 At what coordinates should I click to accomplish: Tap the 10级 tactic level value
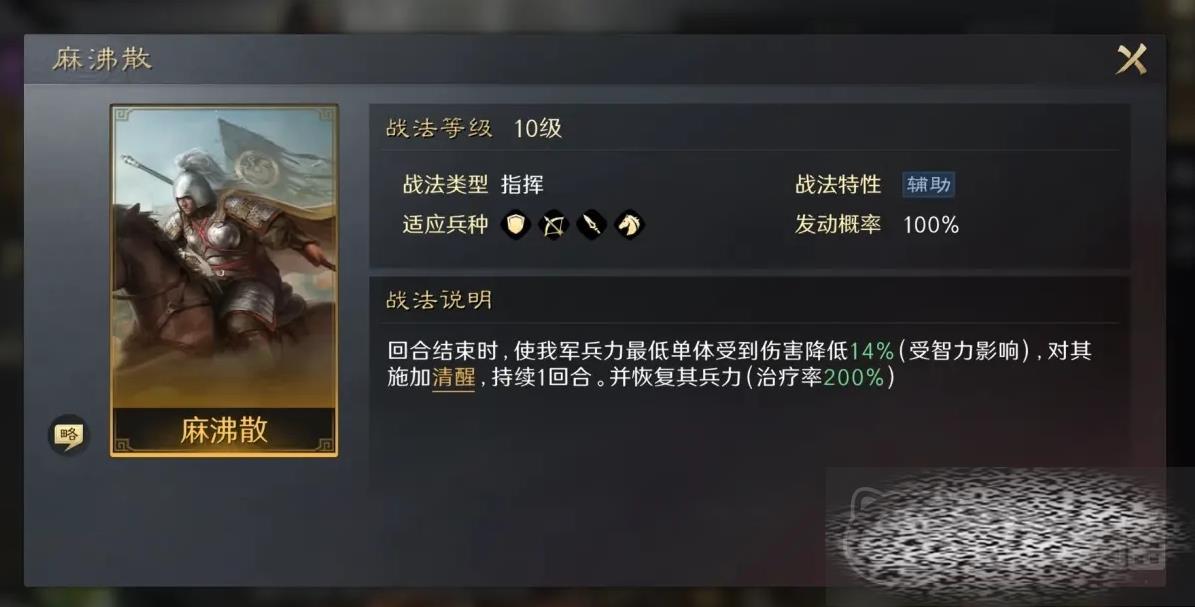[538, 128]
